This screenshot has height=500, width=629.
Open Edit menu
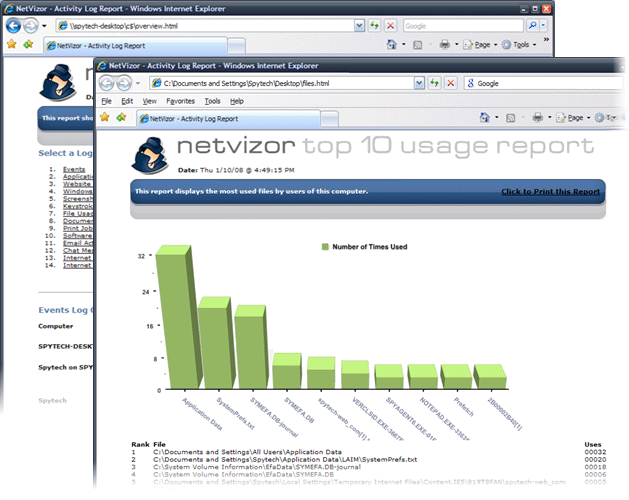(x=127, y=101)
